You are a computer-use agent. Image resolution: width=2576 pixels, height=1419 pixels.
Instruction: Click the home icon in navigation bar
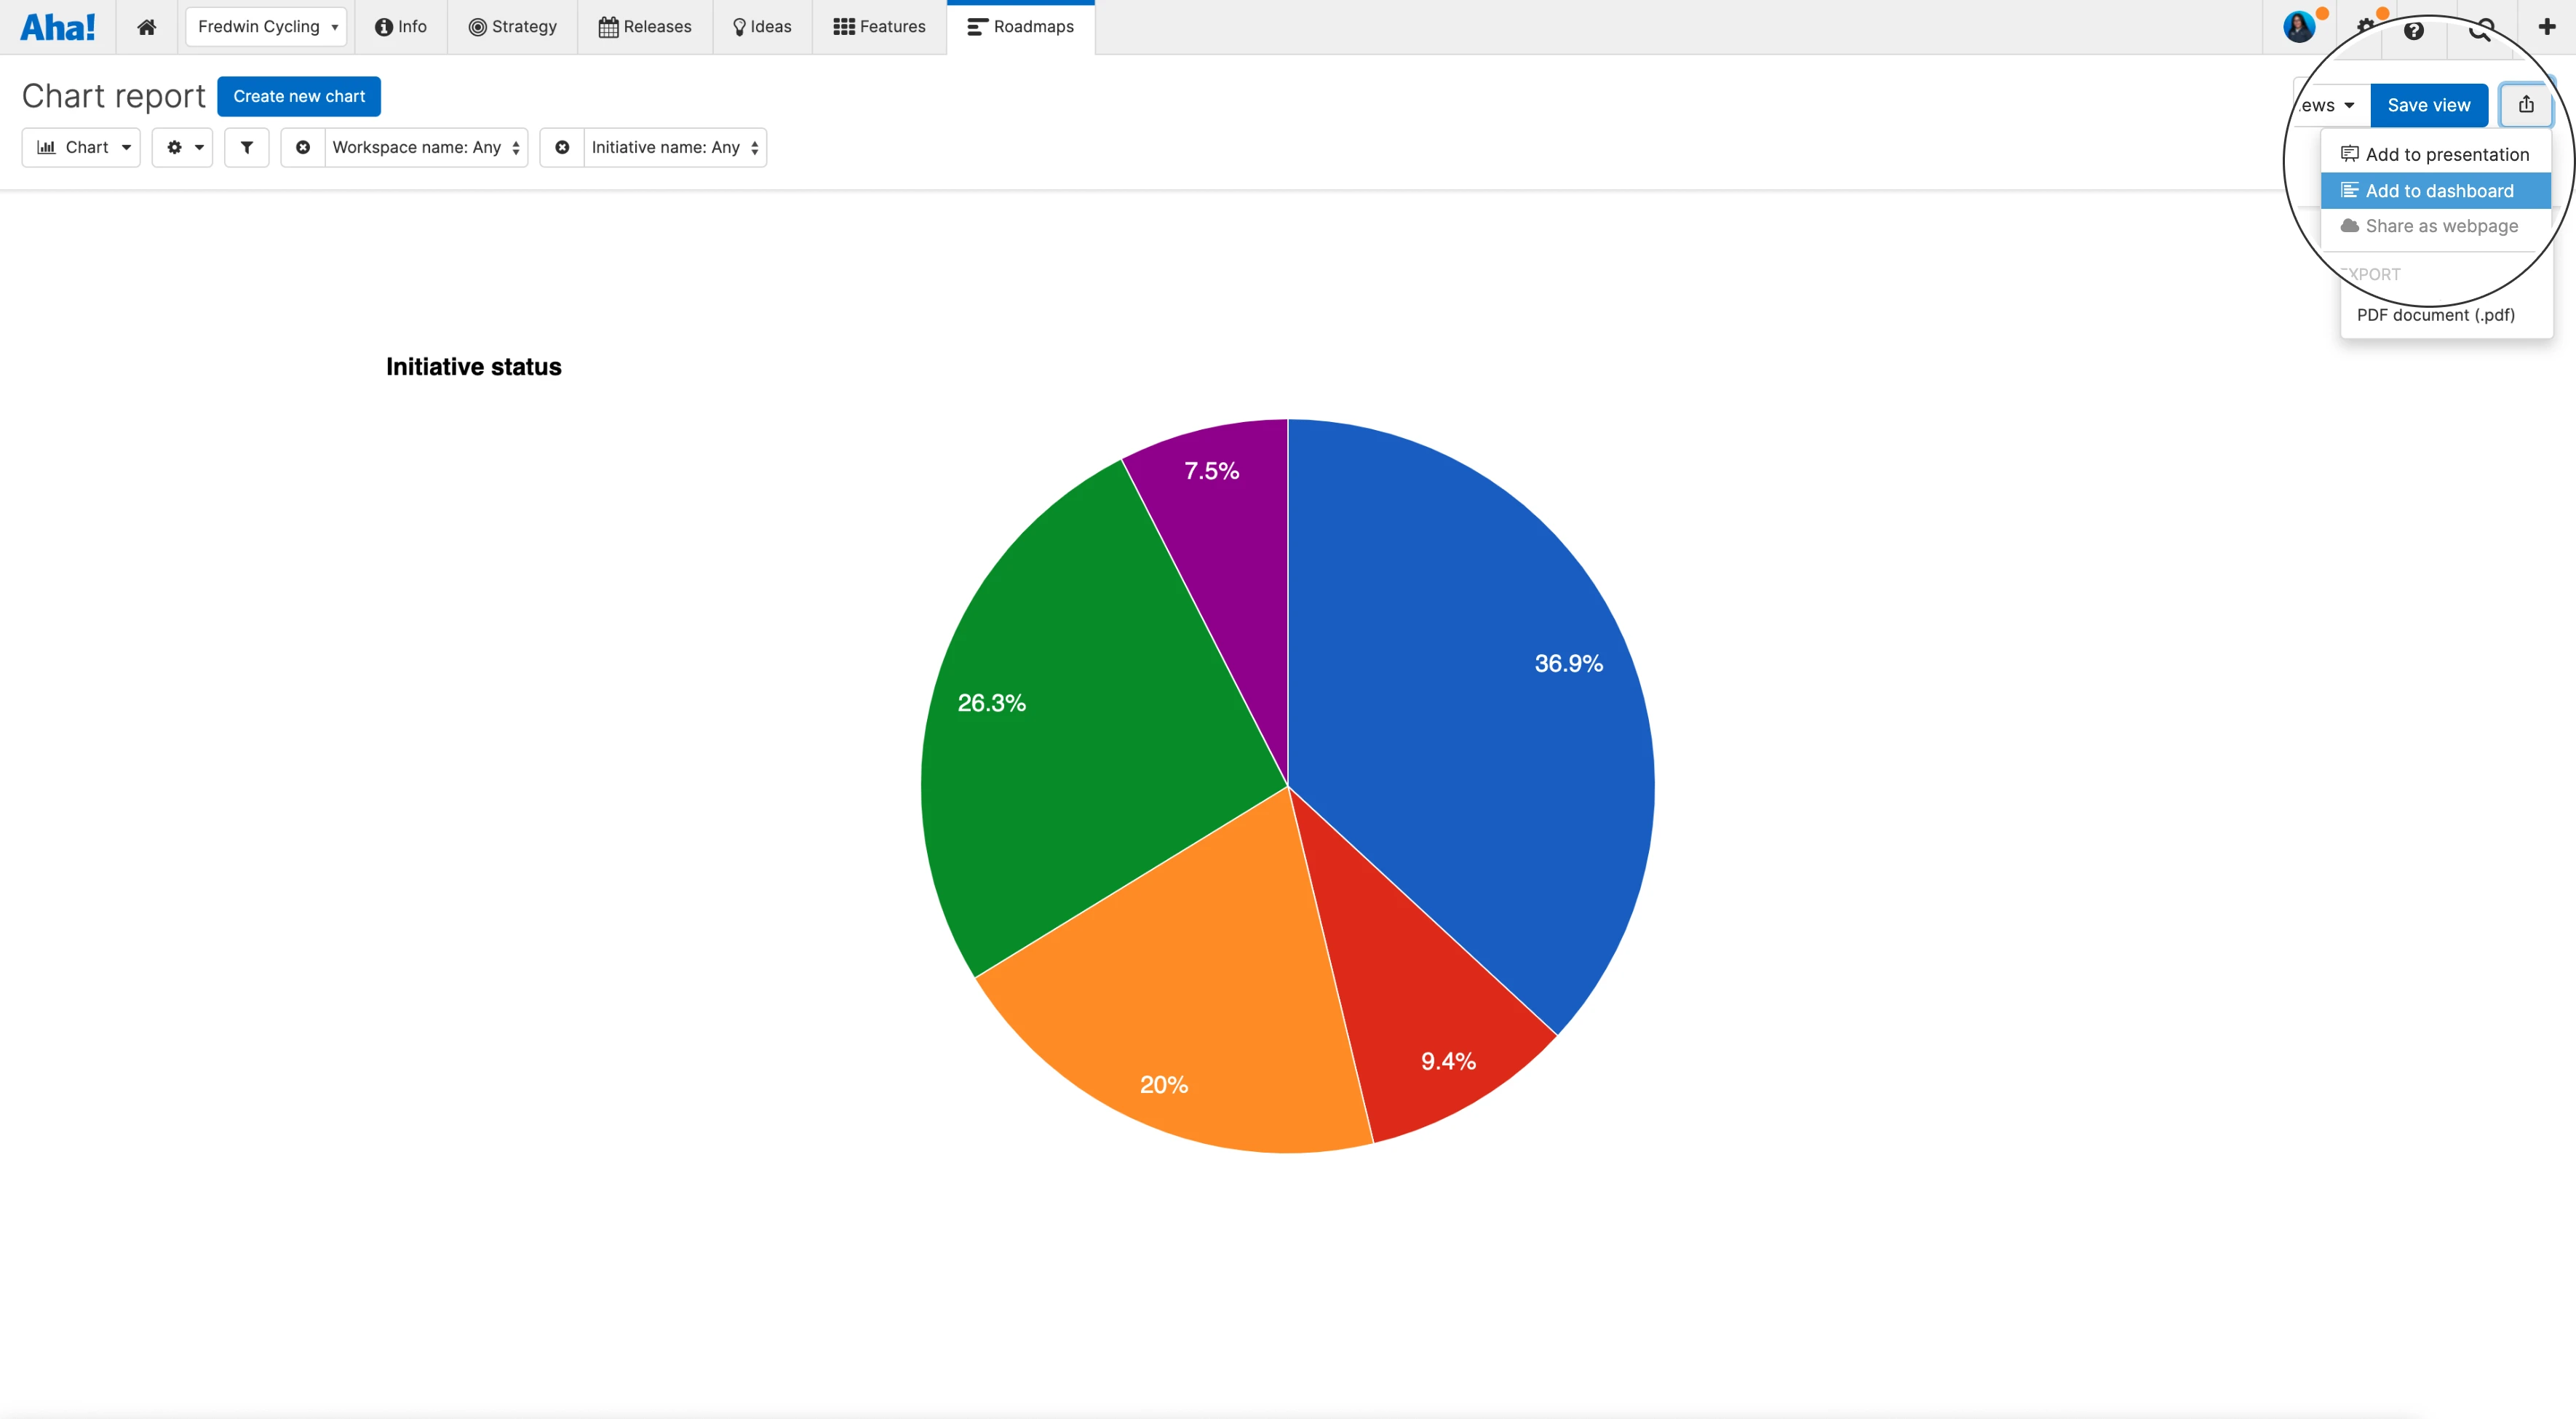click(x=146, y=27)
